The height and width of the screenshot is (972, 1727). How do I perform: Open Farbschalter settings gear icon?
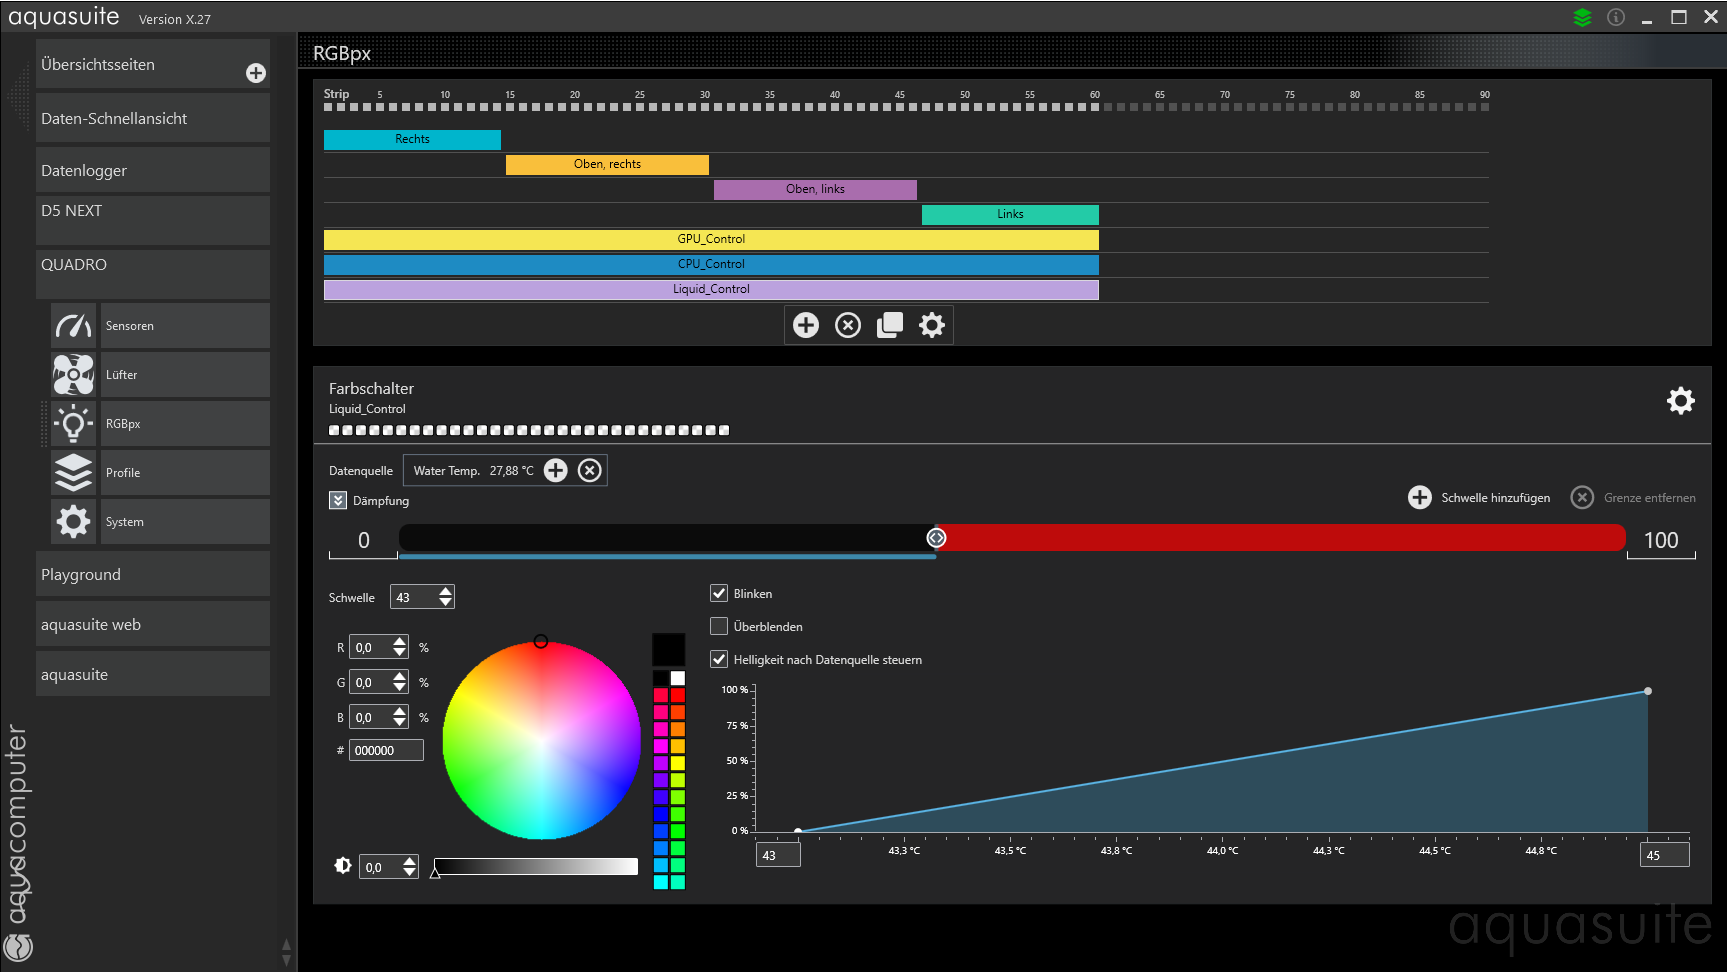[x=1680, y=401]
